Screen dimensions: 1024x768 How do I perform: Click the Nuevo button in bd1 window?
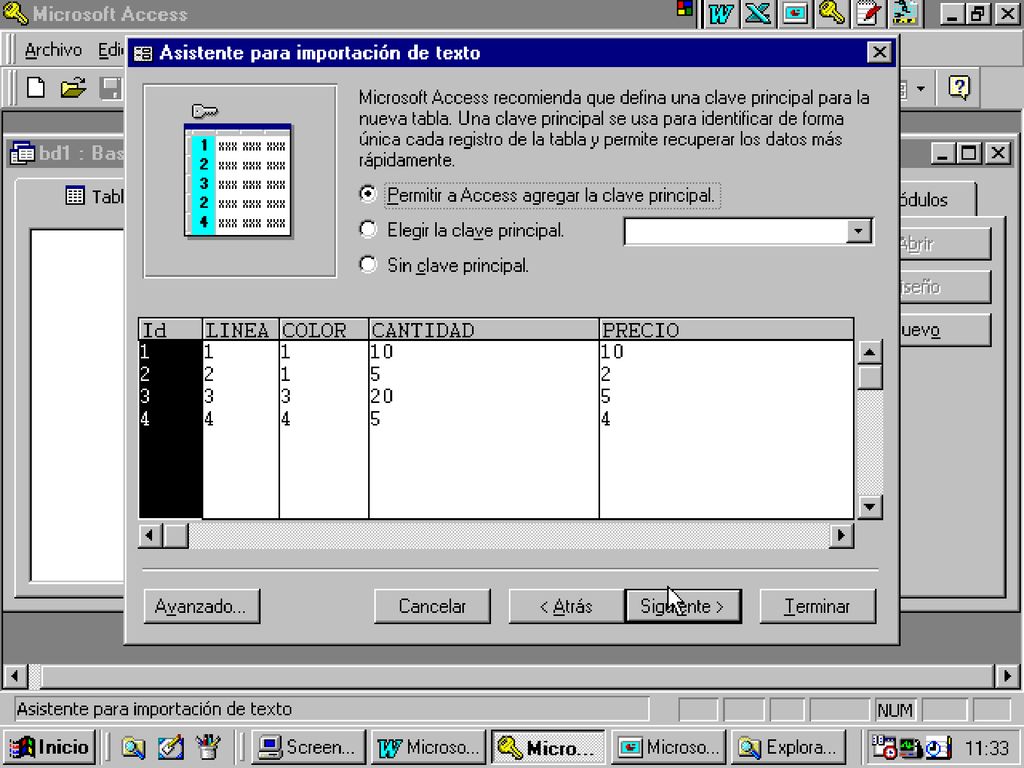click(x=945, y=330)
